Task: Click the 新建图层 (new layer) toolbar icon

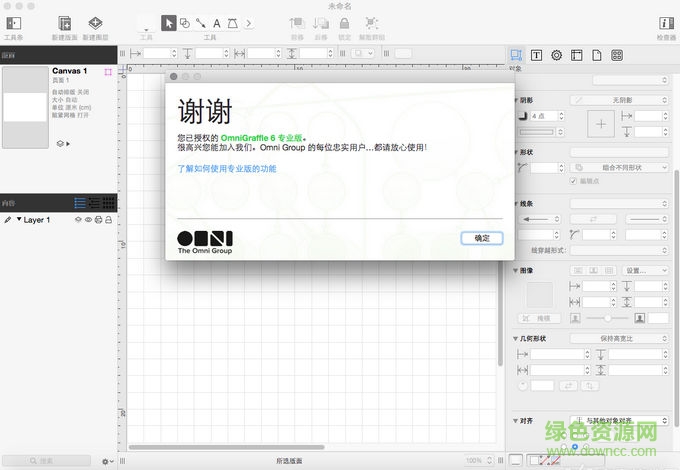Action: coord(96,23)
